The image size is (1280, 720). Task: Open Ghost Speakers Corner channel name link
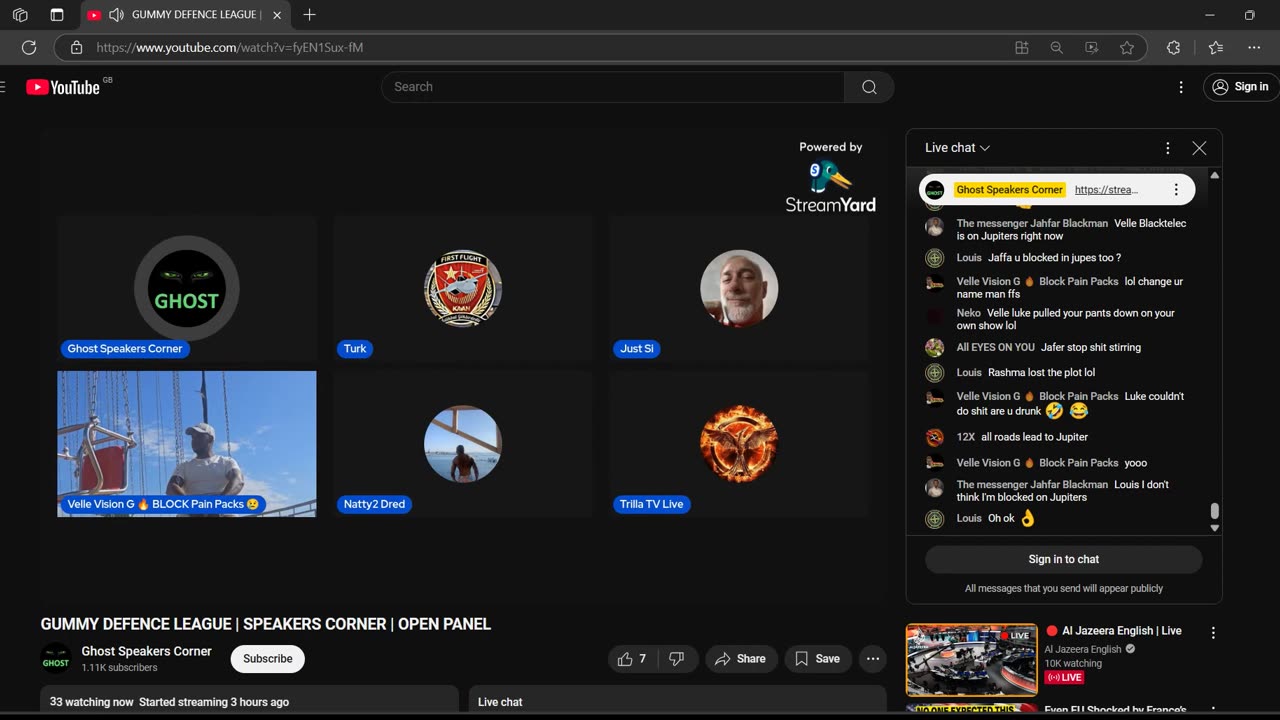click(146, 651)
